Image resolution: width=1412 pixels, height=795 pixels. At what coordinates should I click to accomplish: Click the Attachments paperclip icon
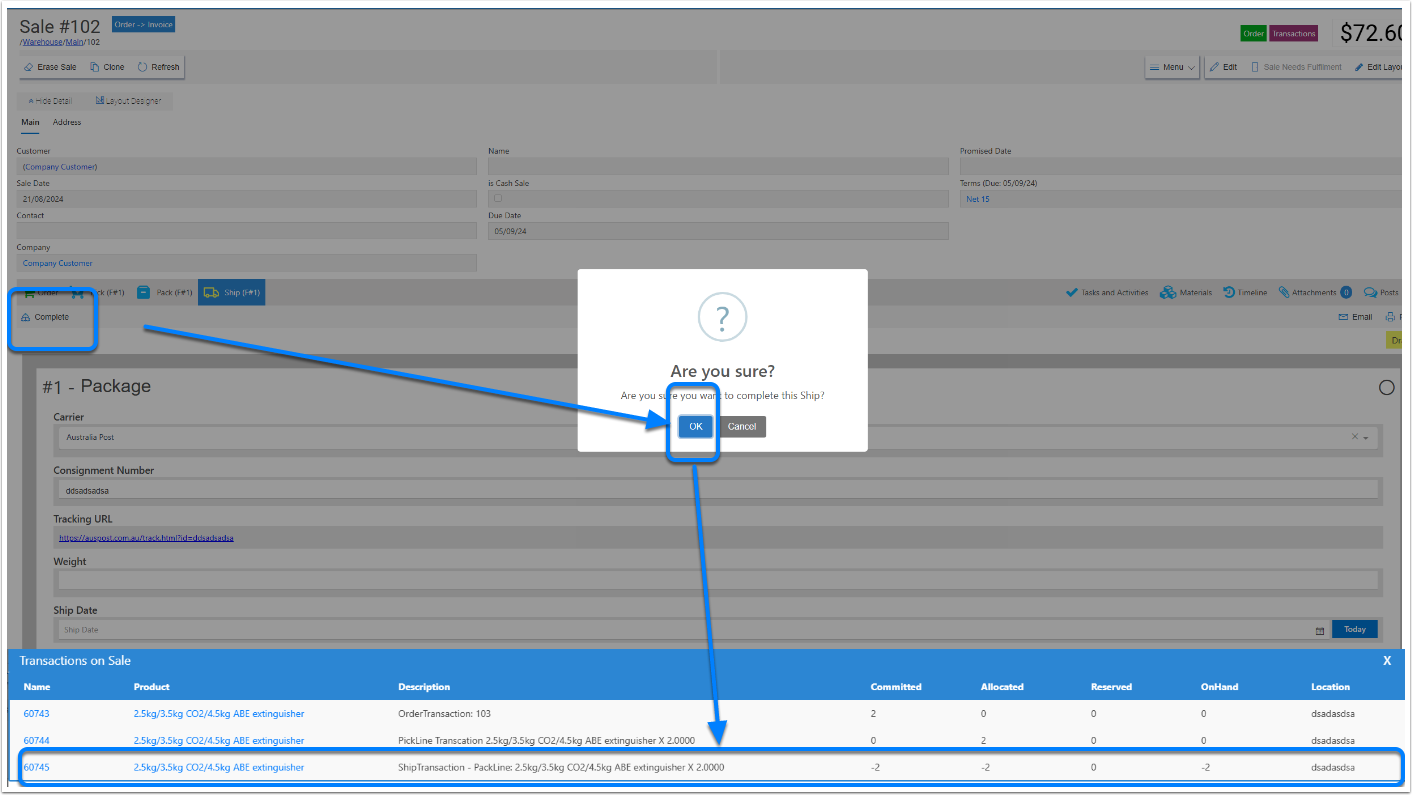1283,293
